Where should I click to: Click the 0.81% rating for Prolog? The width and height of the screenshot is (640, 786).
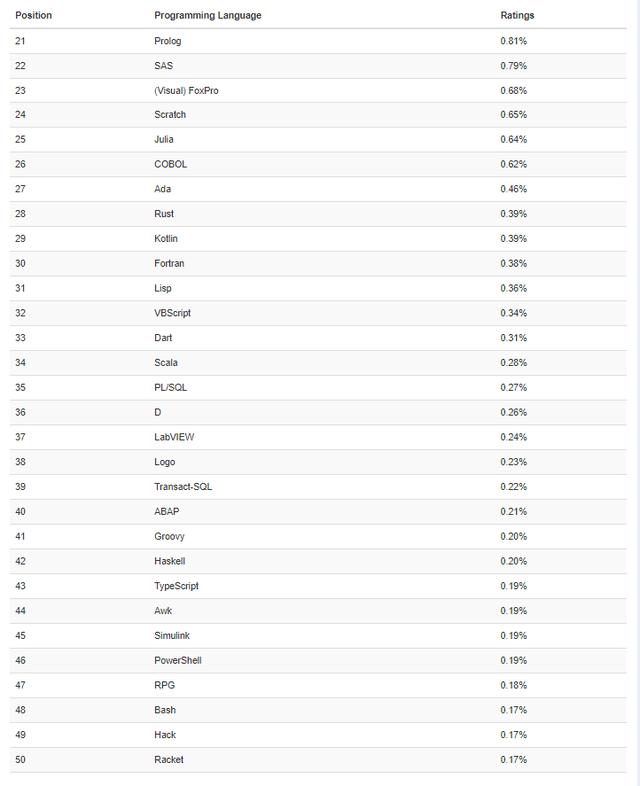513,41
